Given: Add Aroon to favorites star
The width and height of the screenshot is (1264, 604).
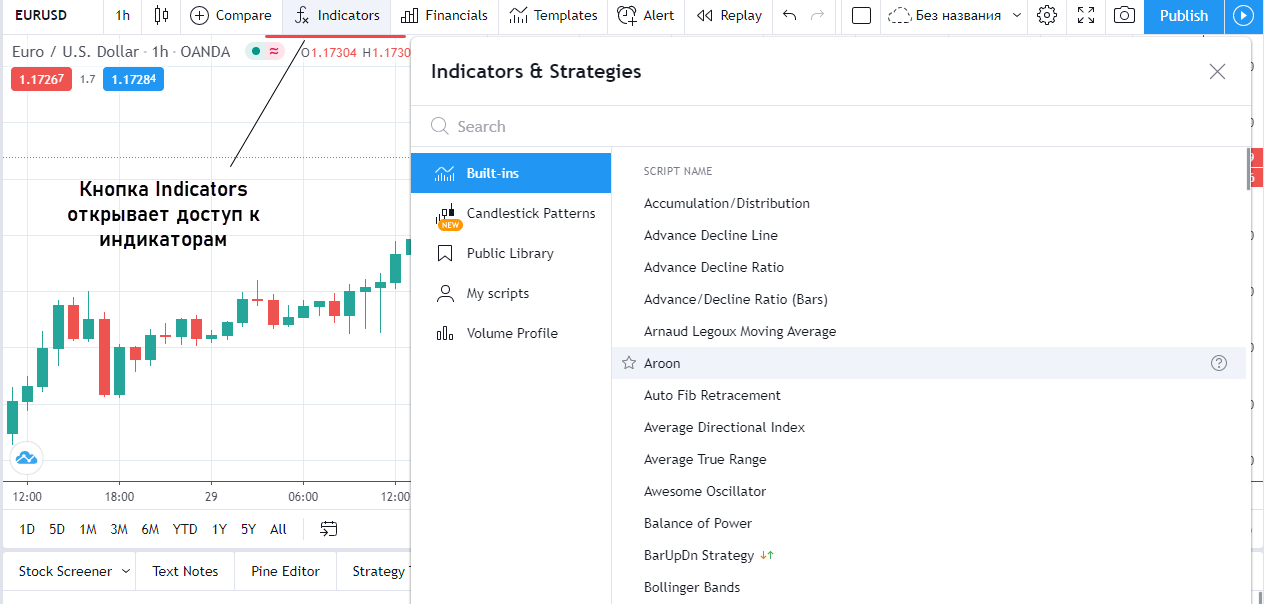Looking at the screenshot, I should [629, 363].
